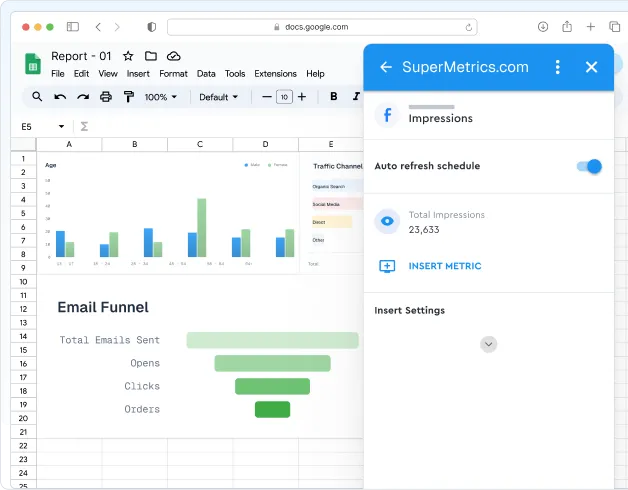The image size is (628, 490).
Task: Click the Email Funnel heading
Action: (103, 307)
